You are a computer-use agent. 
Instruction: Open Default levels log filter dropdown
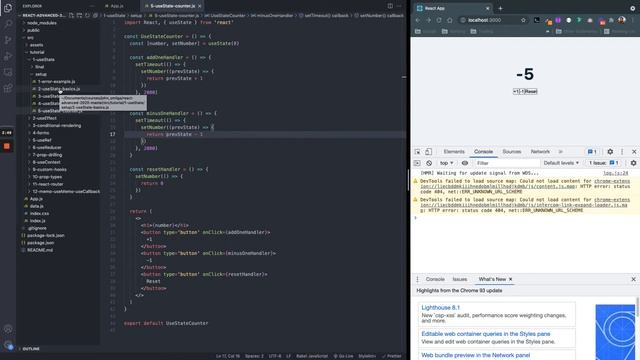coord(561,163)
